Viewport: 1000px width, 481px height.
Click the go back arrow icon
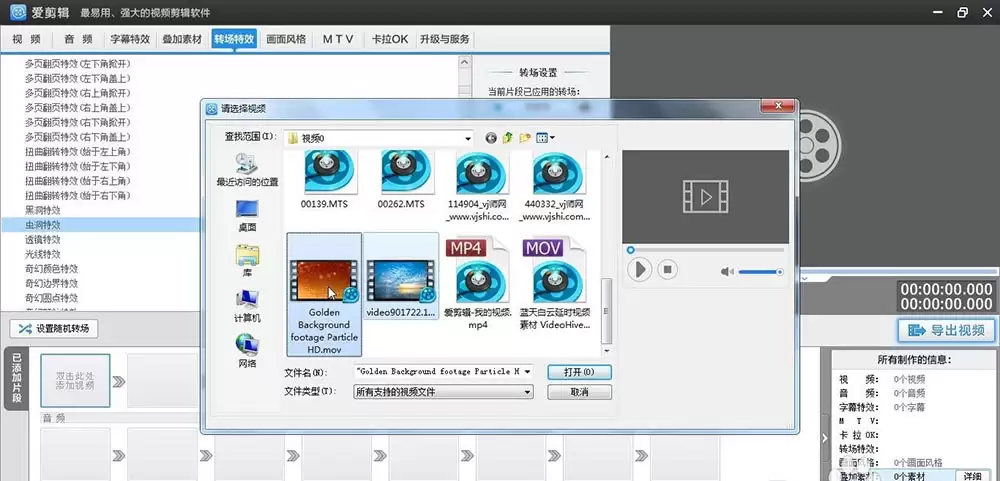coord(490,138)
